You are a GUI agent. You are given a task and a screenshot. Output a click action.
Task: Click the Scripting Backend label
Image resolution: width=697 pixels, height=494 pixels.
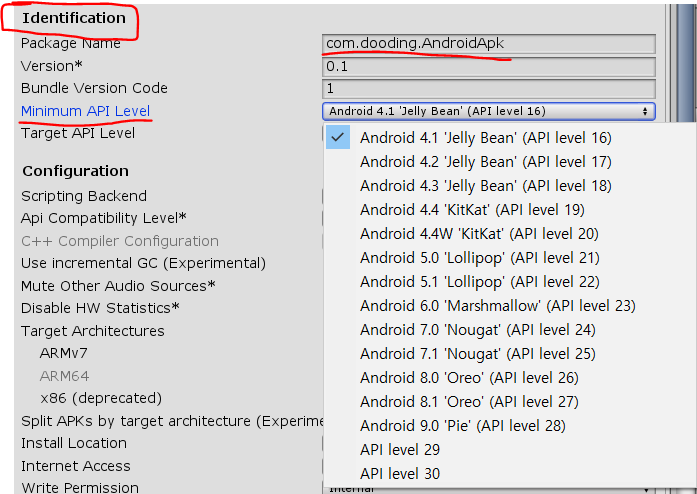click(x=84, y=196)
